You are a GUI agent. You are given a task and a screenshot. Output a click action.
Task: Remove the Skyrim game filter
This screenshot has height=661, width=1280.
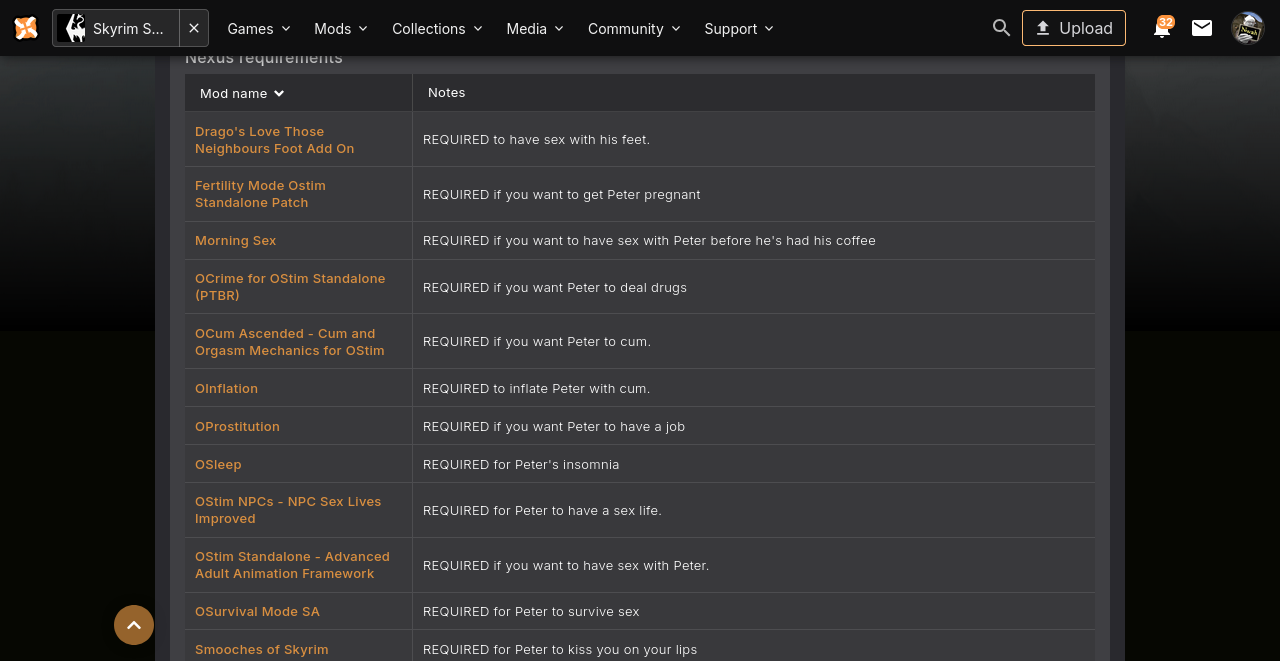click(194, 28)
